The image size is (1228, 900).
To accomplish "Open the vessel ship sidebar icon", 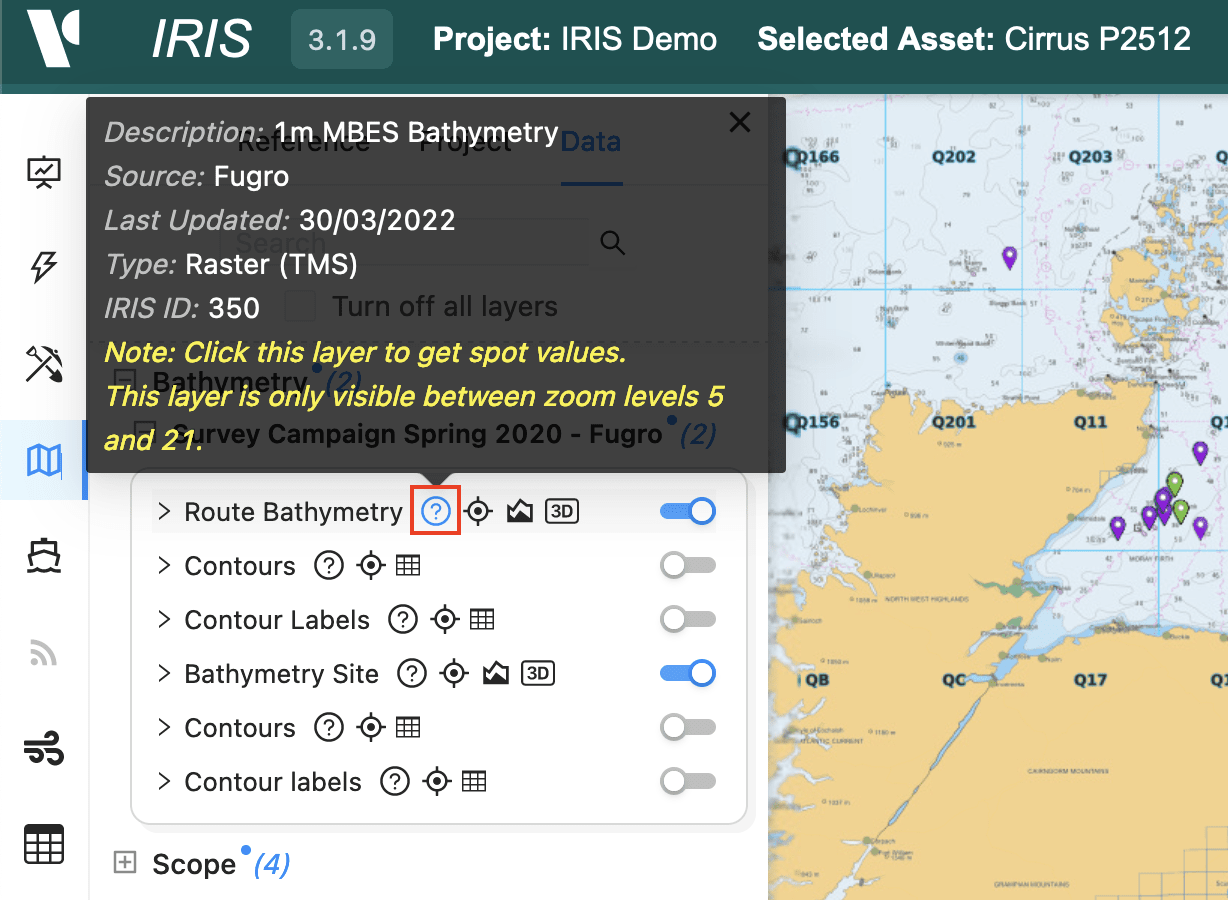I will pos(44,556).
